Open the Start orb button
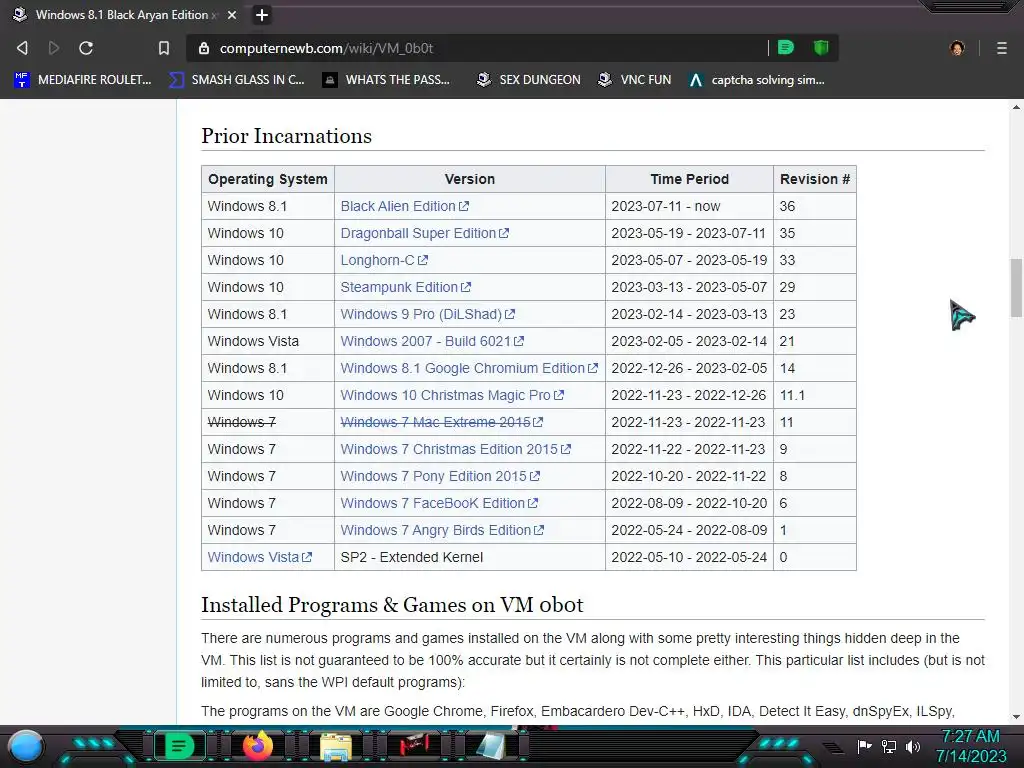 point(26,746)
